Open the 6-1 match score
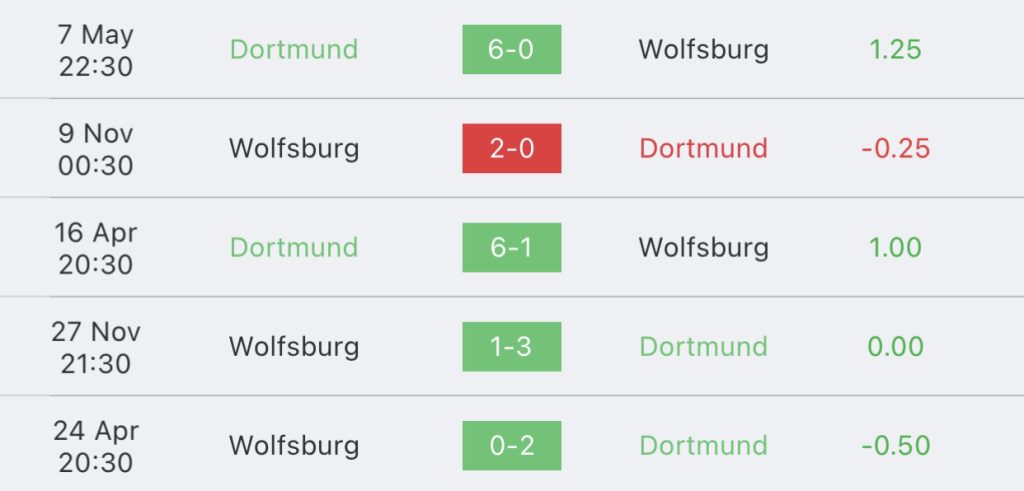Viewport: 1024px width, 491px height. click(511, 247)
